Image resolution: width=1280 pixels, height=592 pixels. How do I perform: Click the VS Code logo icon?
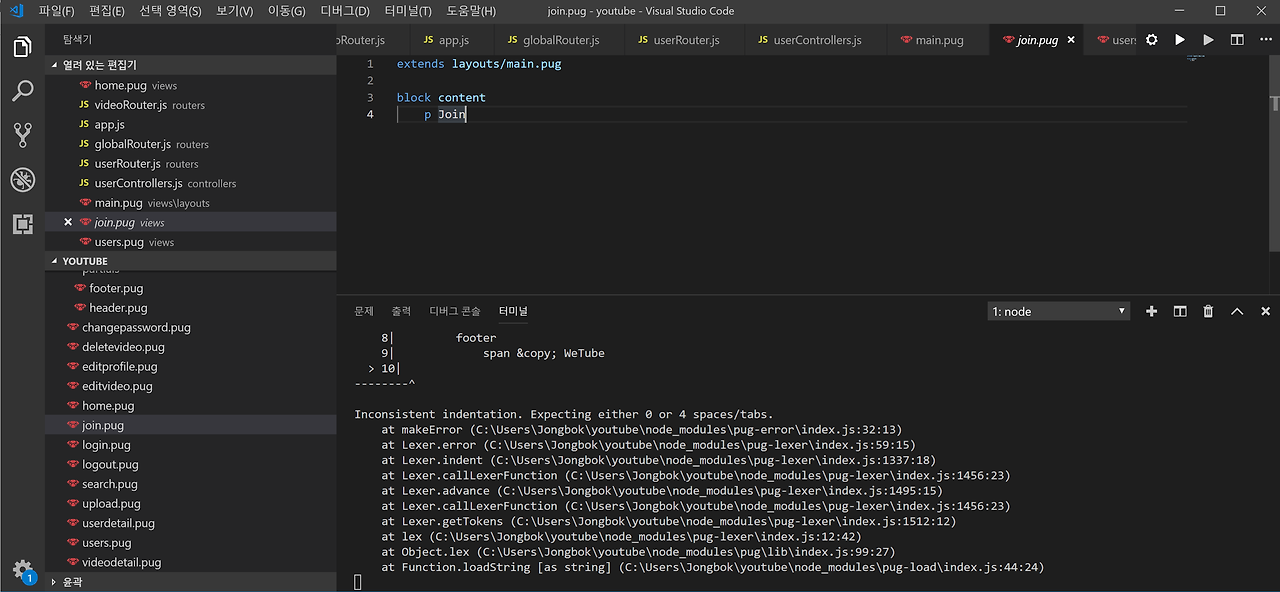pos(15,11)
